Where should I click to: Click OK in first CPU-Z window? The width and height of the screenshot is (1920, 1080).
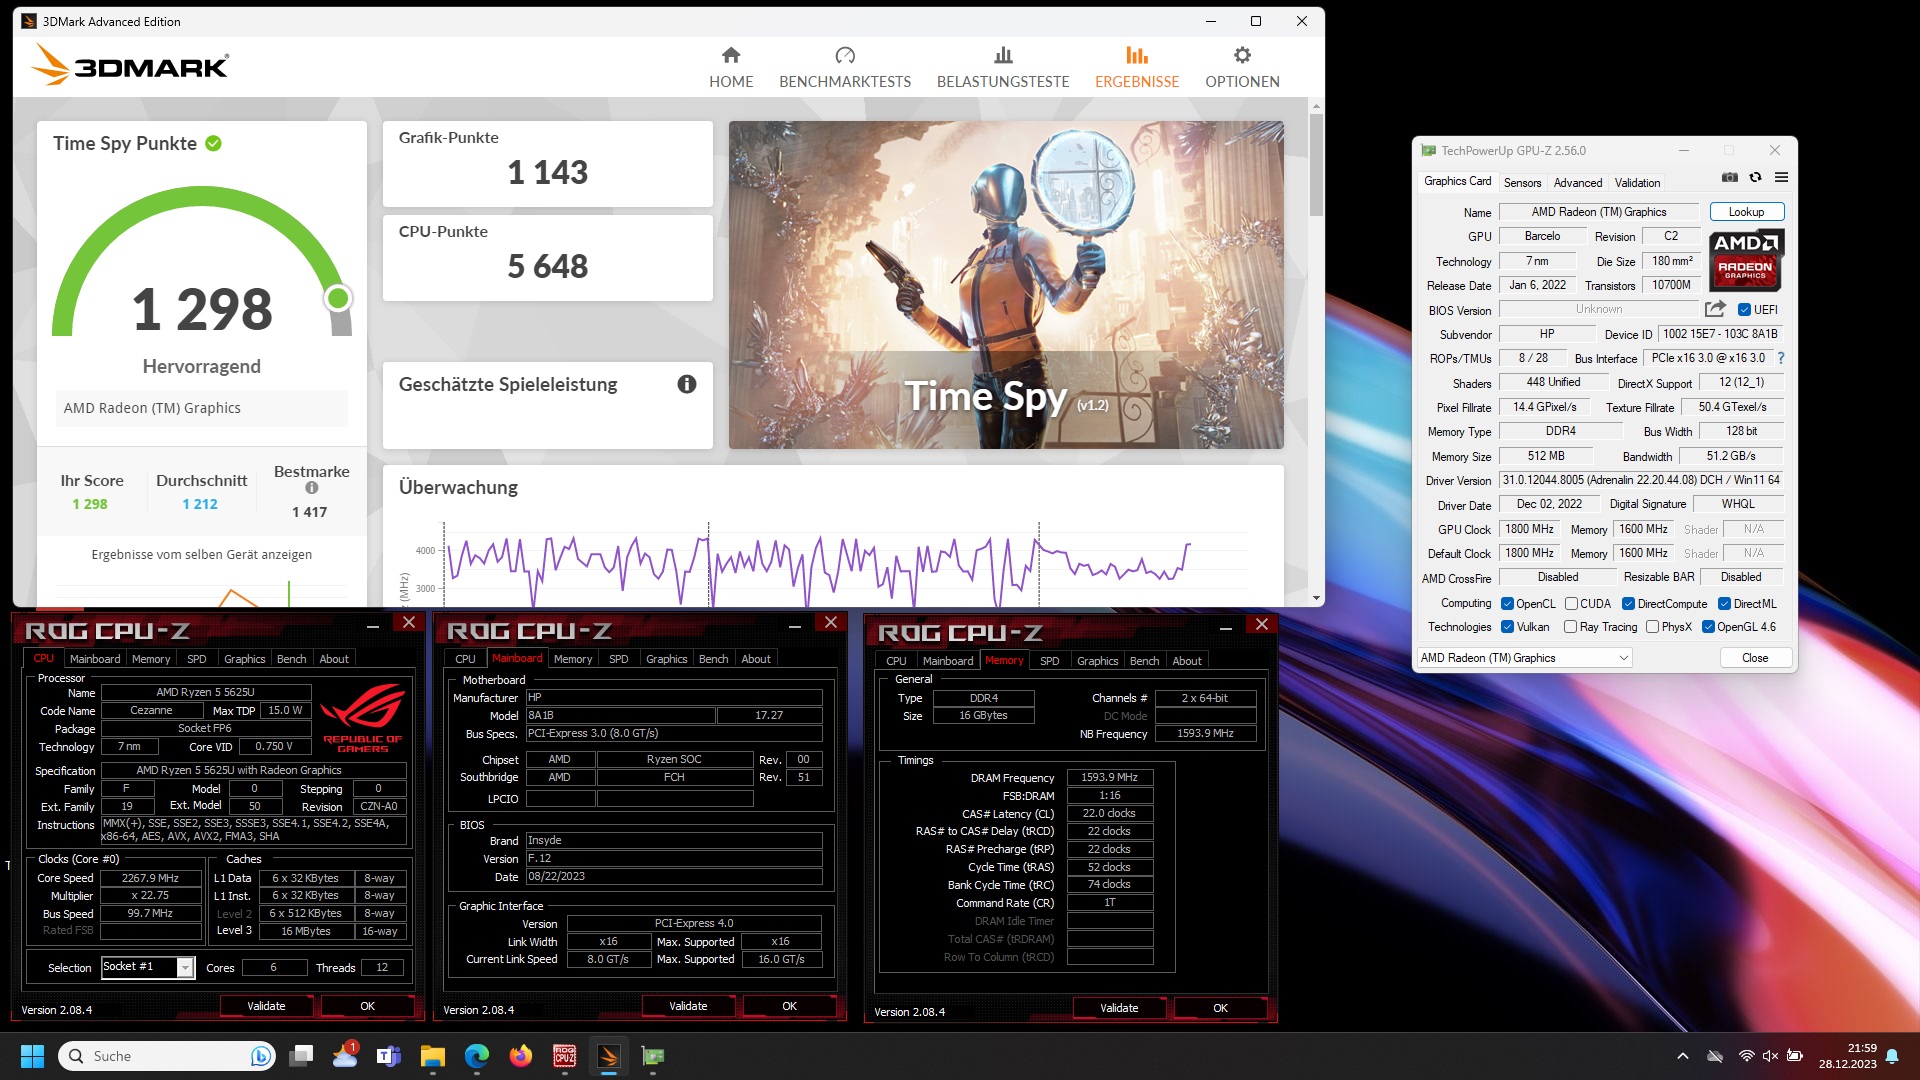[x=367, y=1006]
